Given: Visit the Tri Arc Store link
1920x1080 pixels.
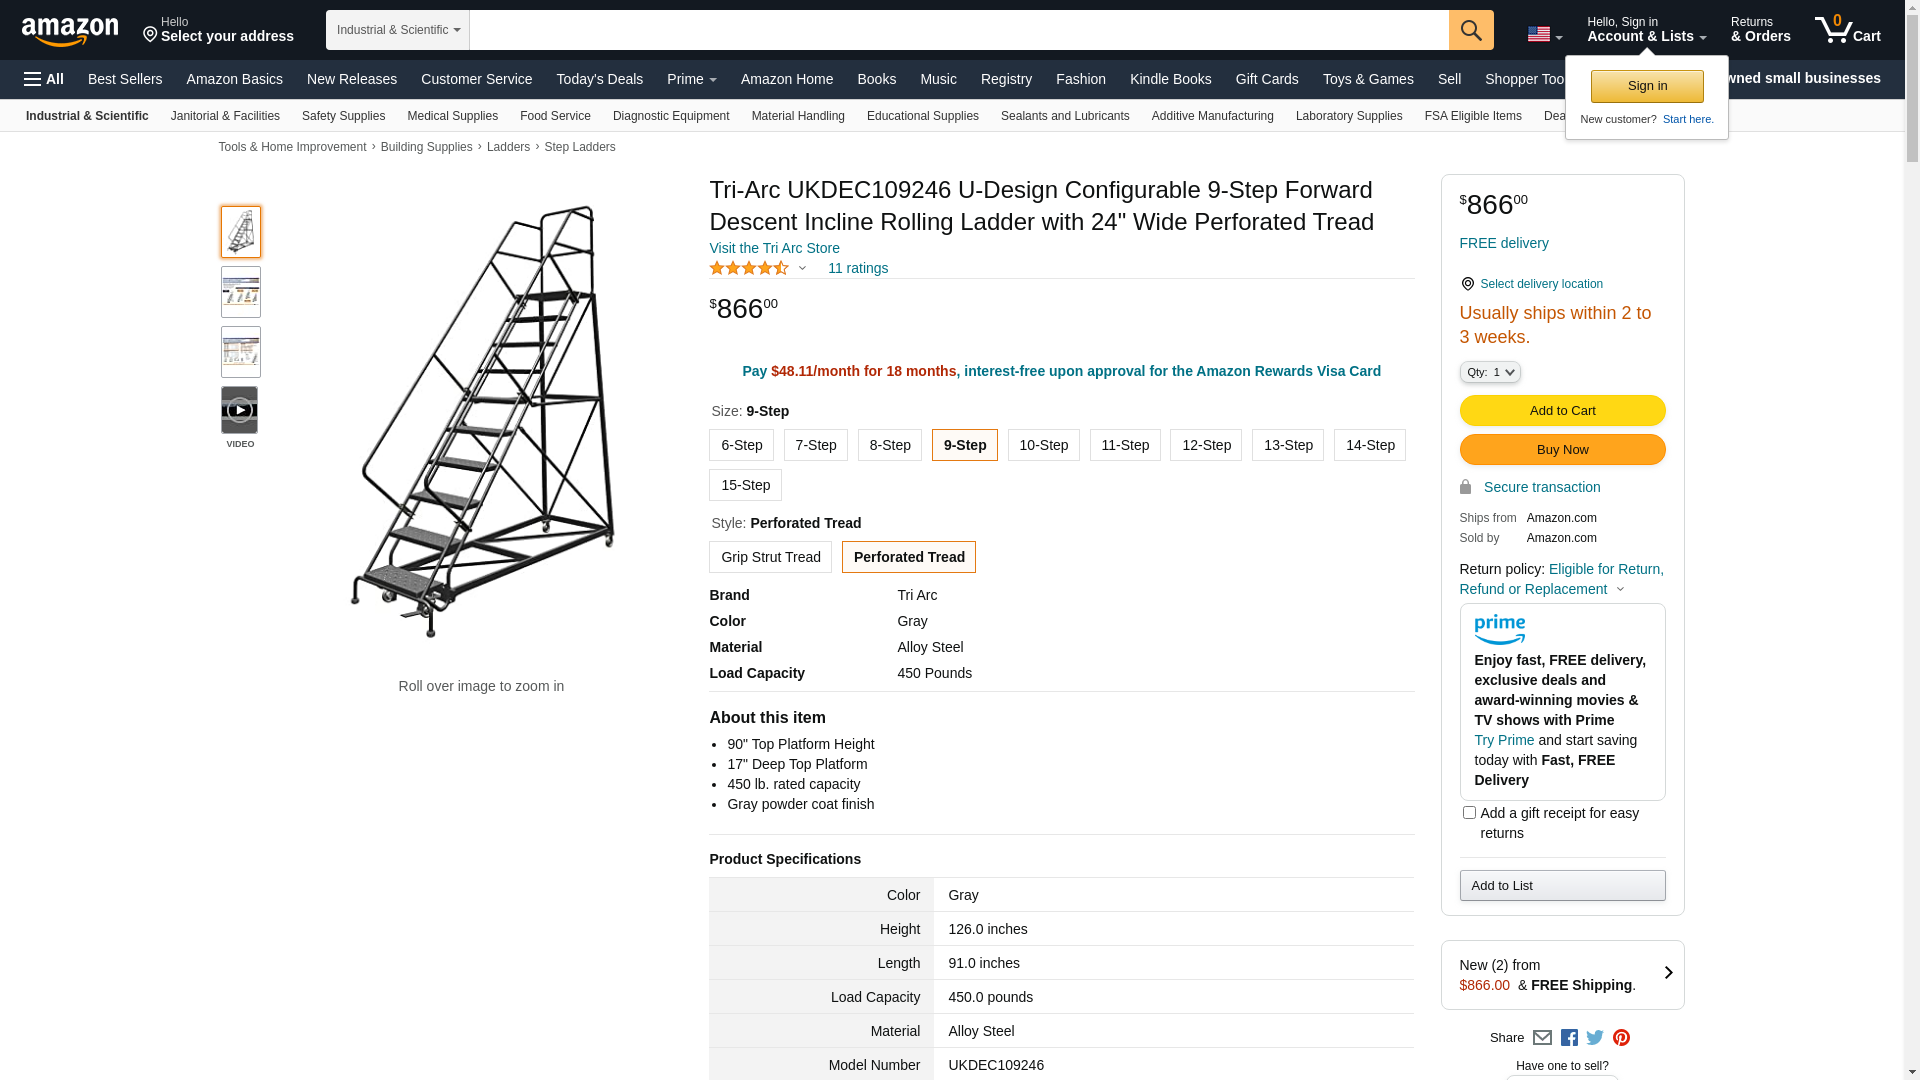Looking at the screenshot, I should pos(774,248).
